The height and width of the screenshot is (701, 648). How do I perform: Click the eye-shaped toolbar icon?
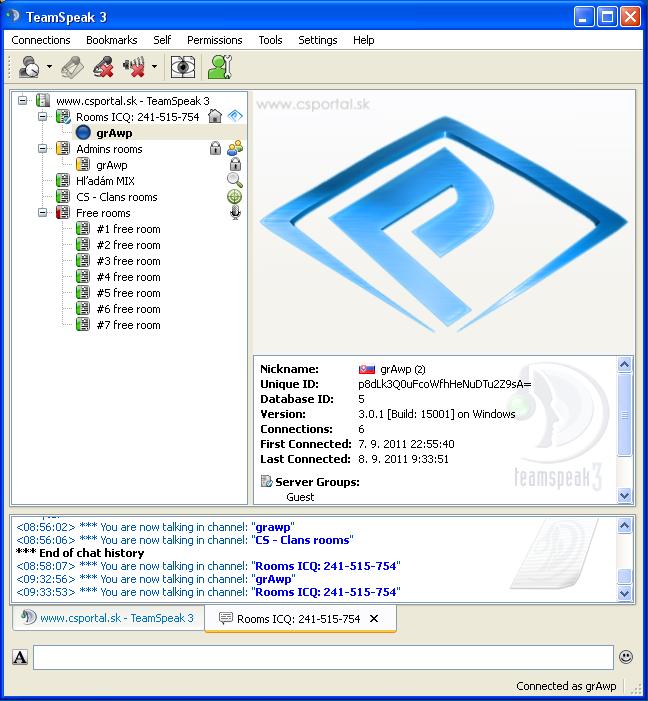coord(182,67)
